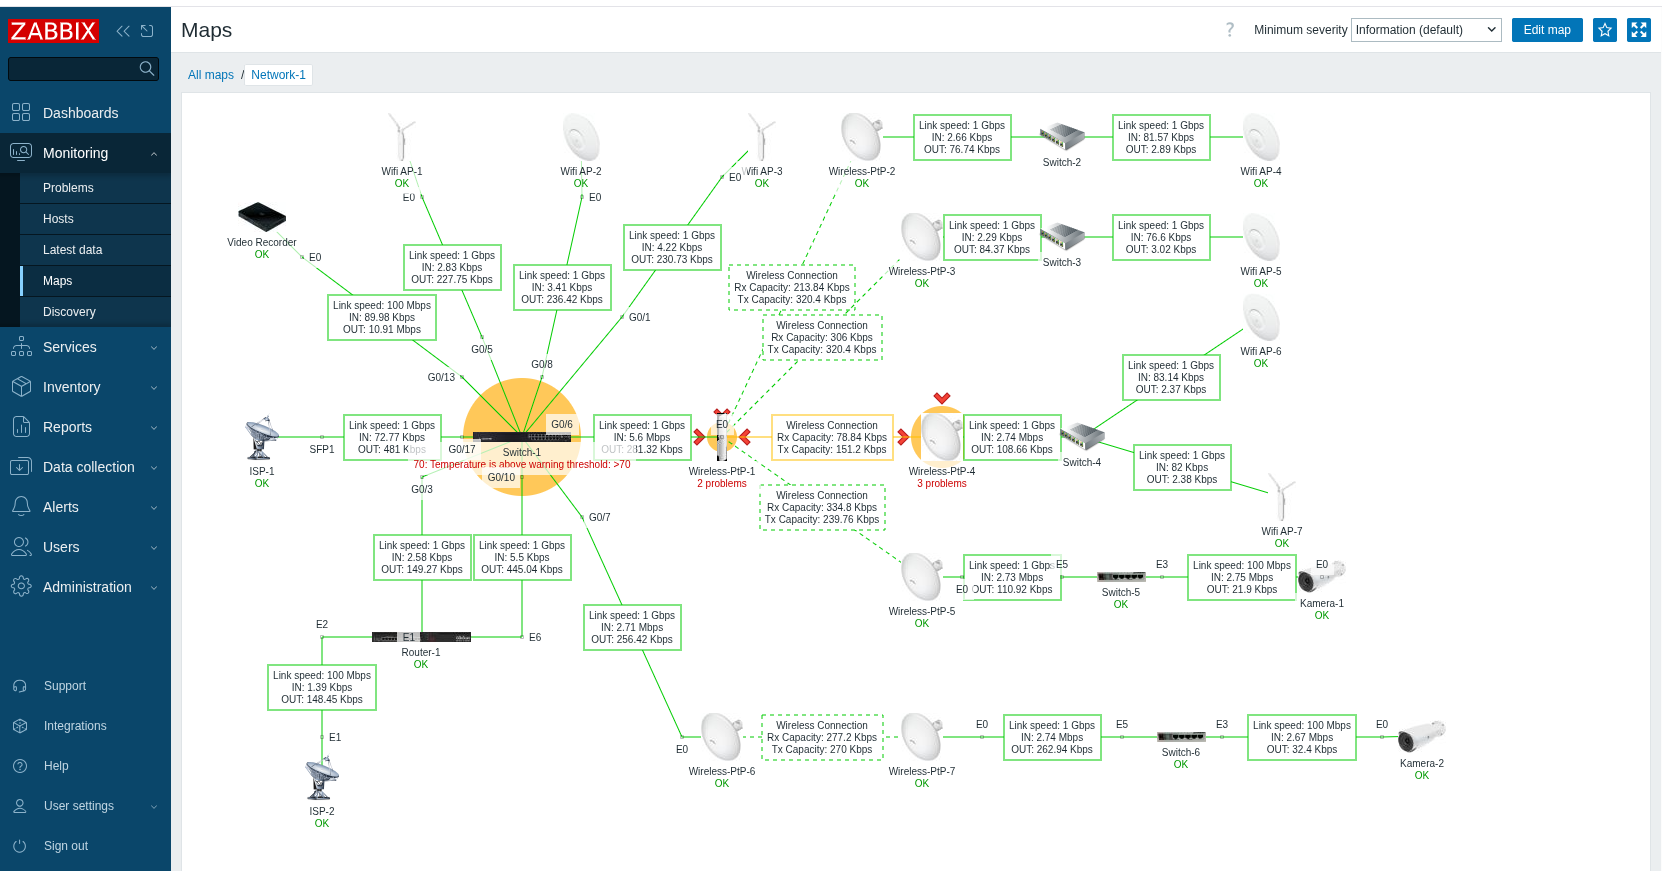Open Latest data in Monitoring
Screen dimensions: 1662x871
coord(72,250)
